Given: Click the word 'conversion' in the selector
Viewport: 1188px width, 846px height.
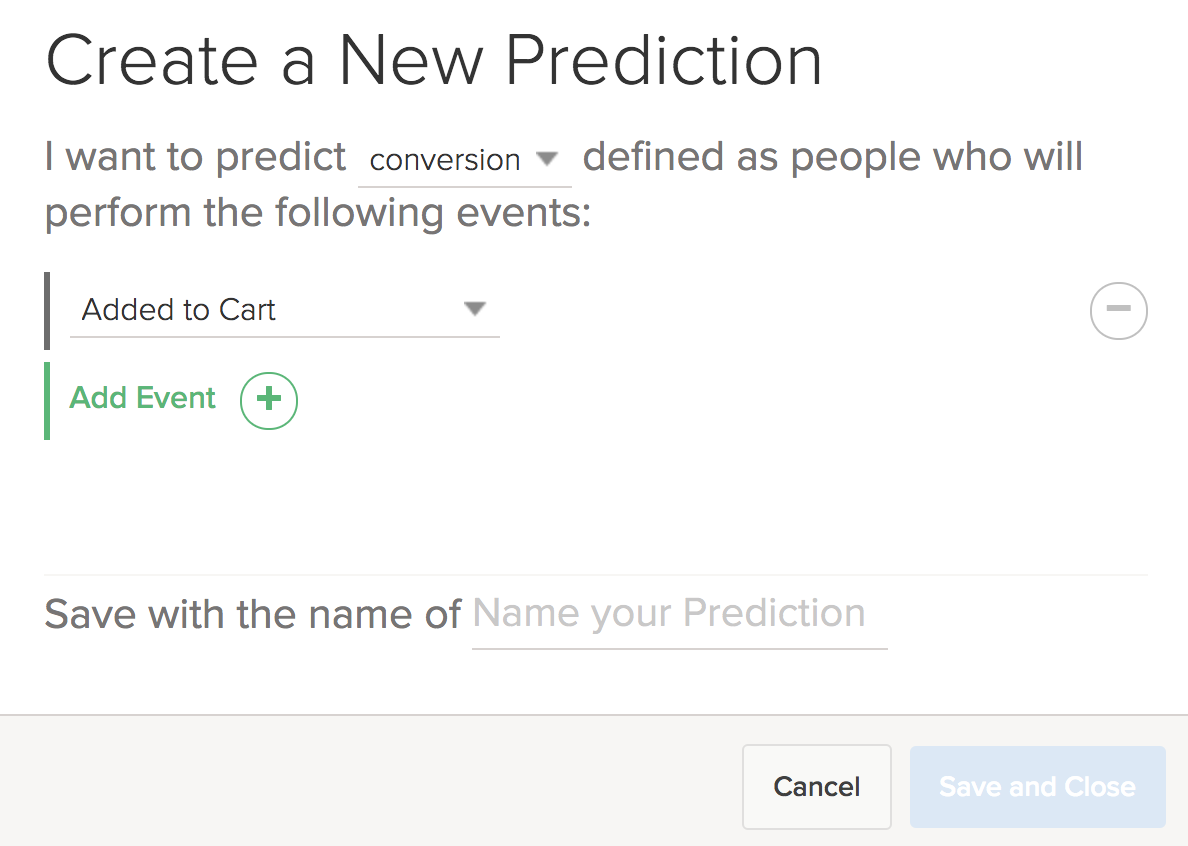Looking at the screenshot, I should (445, 160).
